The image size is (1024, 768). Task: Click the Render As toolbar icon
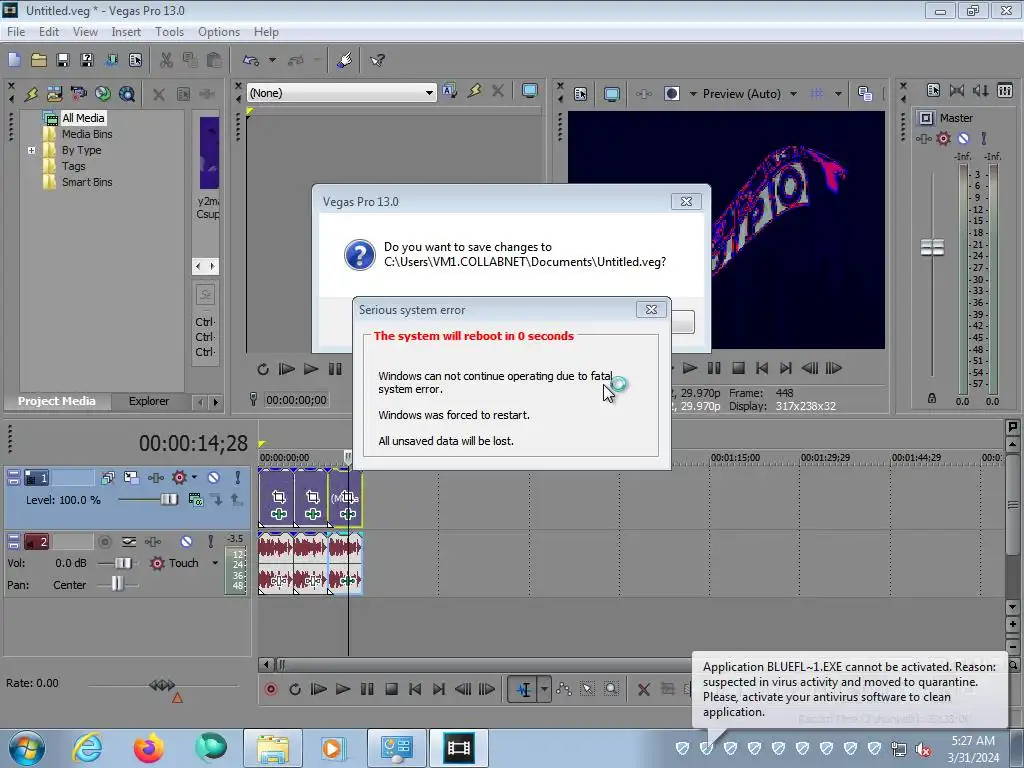tap(112, 60)
